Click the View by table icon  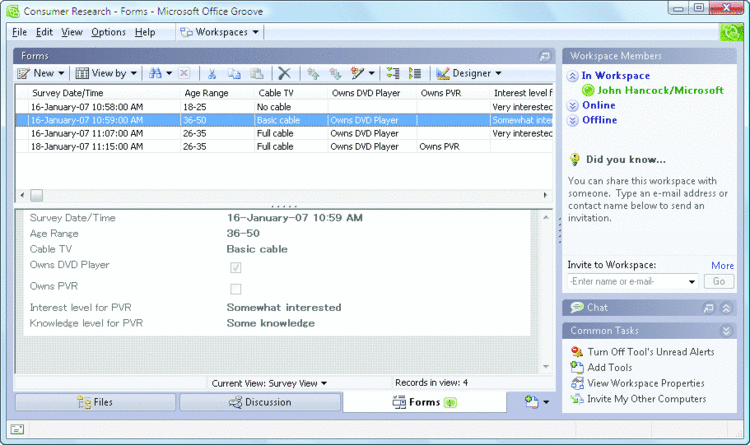pyautogui.click(x=82, y=73)
